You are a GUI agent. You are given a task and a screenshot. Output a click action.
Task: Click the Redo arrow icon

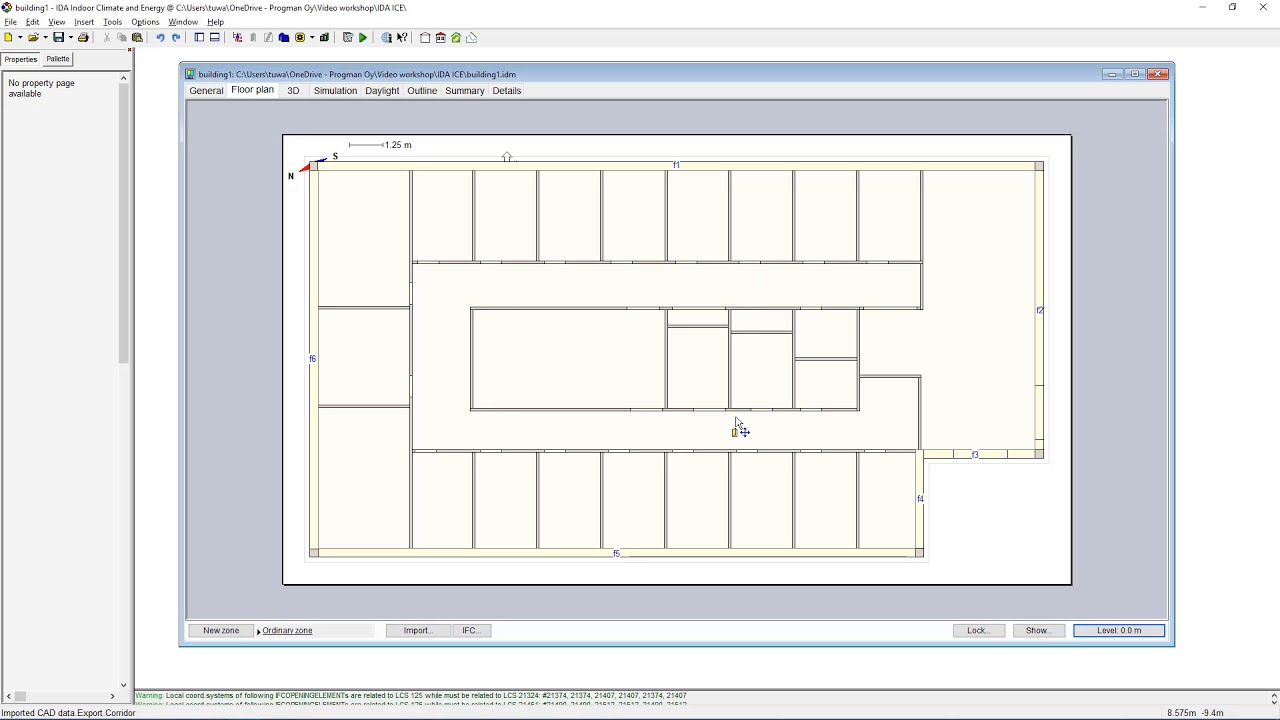(176, 37)
